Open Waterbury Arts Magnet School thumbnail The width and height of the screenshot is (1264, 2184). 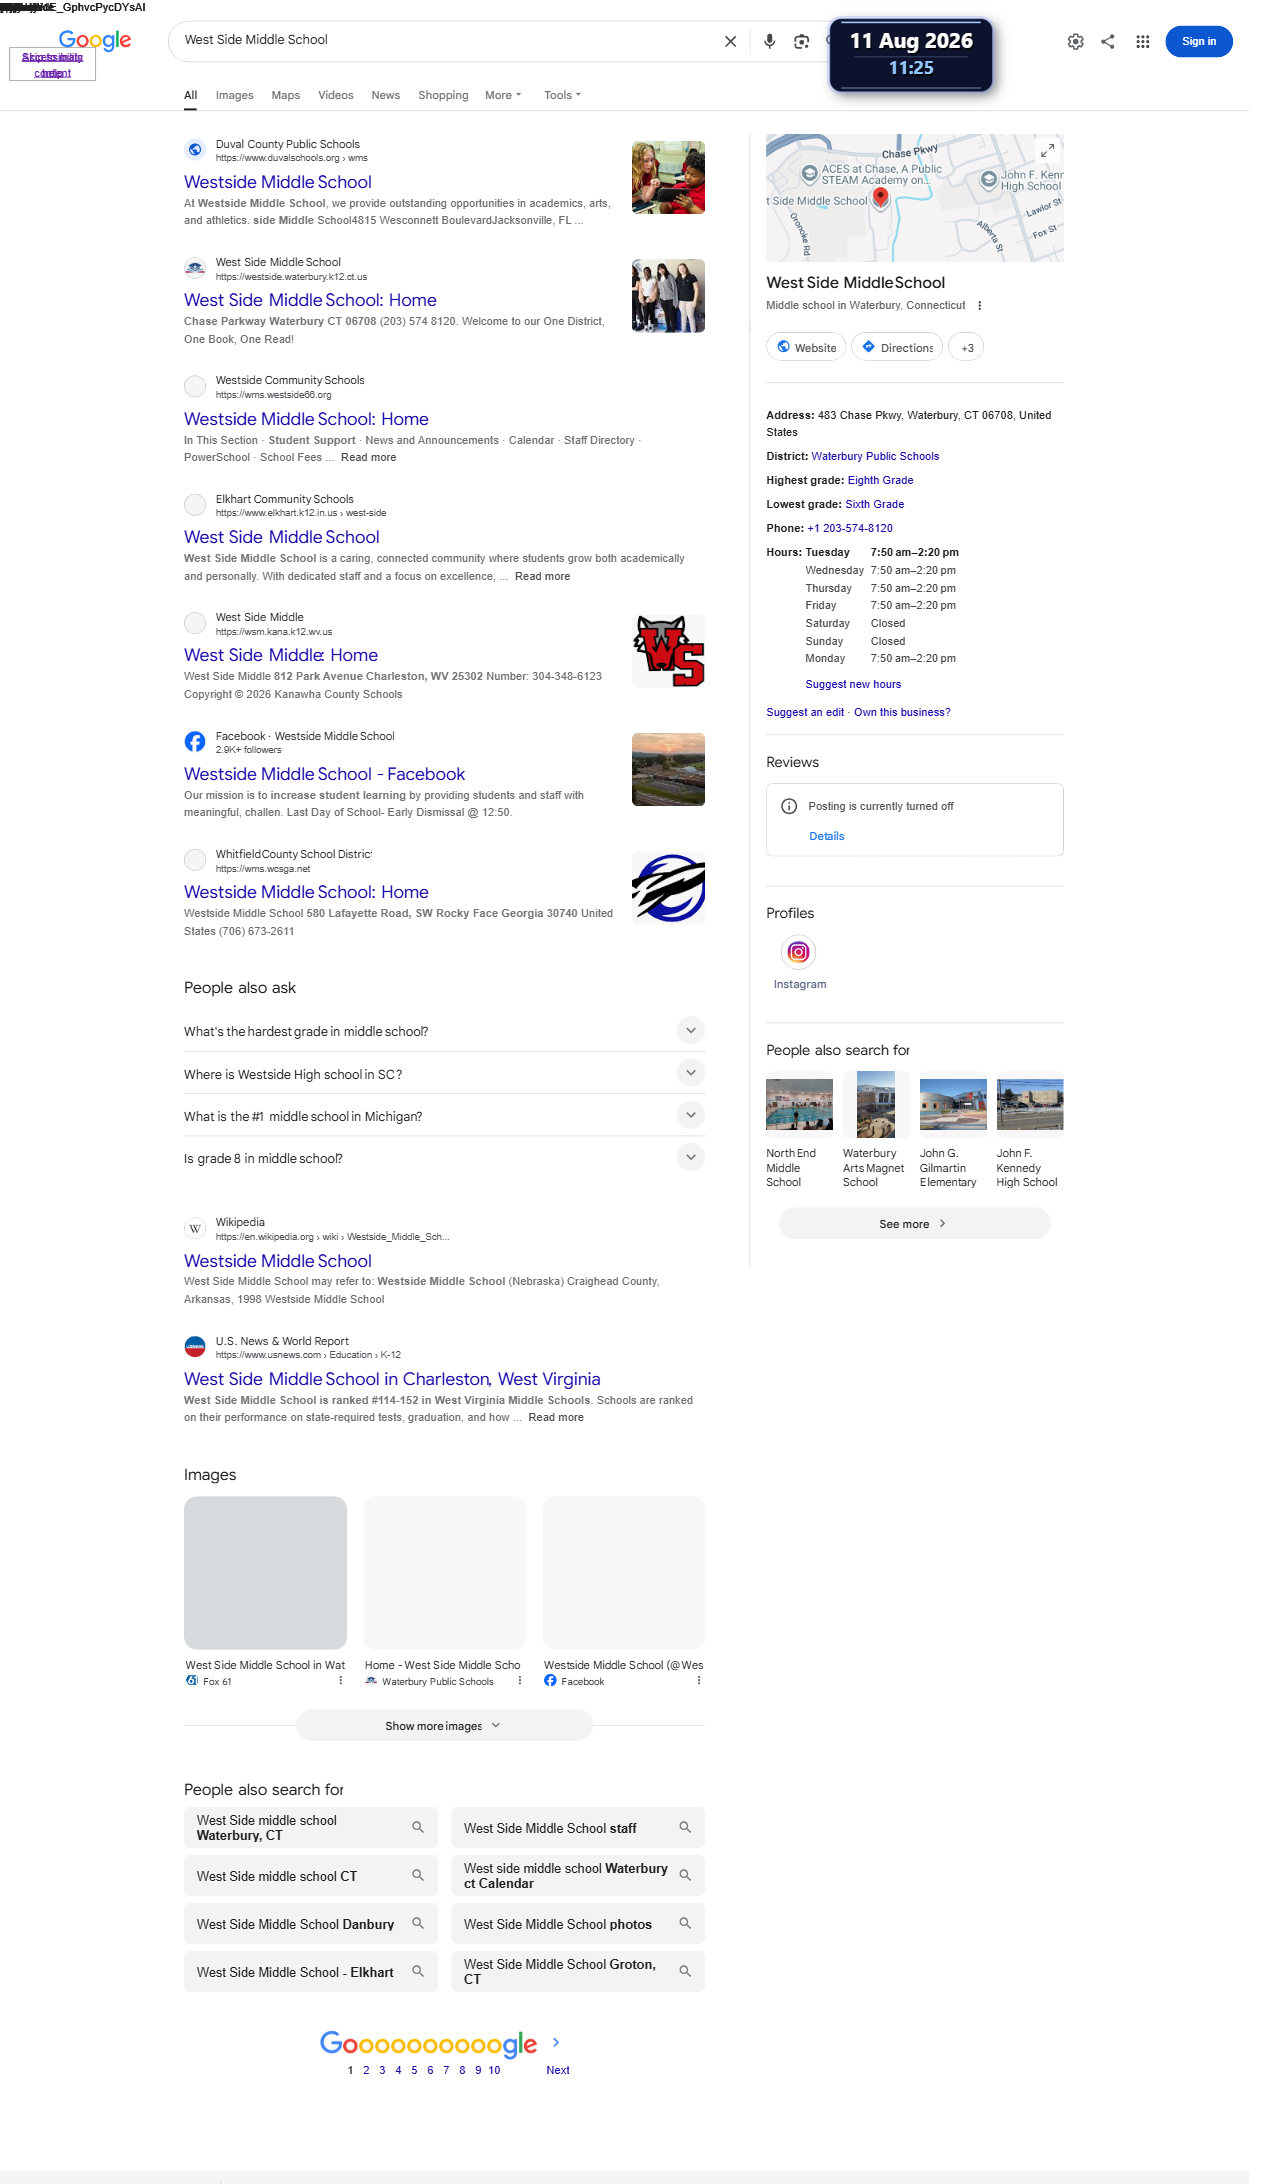point(876,1104)
